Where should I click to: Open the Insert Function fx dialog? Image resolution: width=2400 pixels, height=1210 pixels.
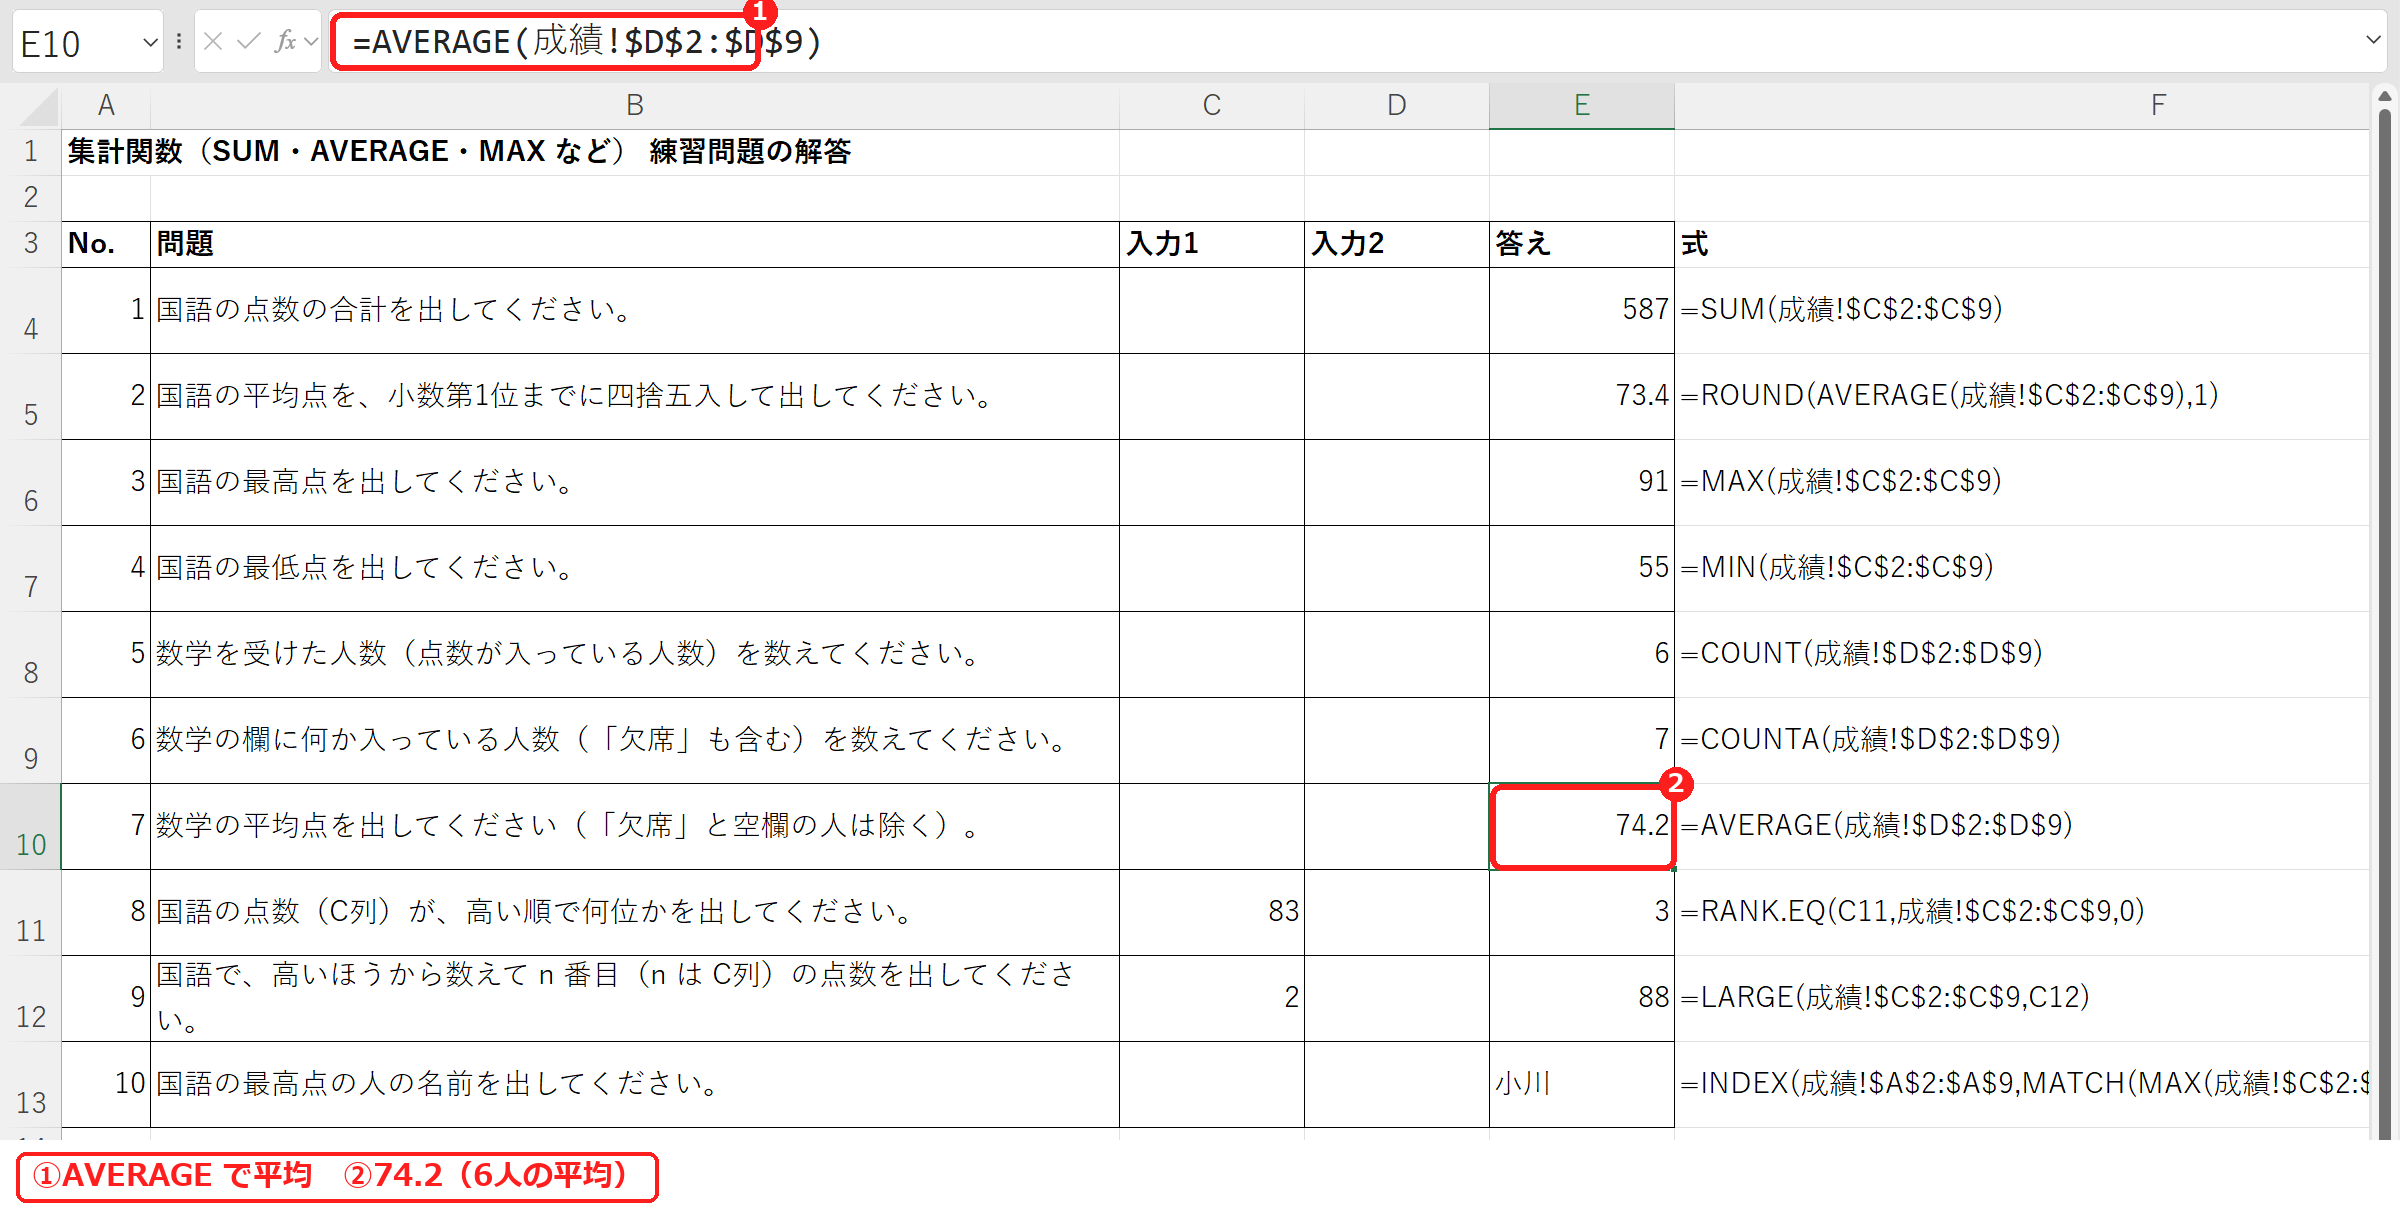(x=285, y=42)
